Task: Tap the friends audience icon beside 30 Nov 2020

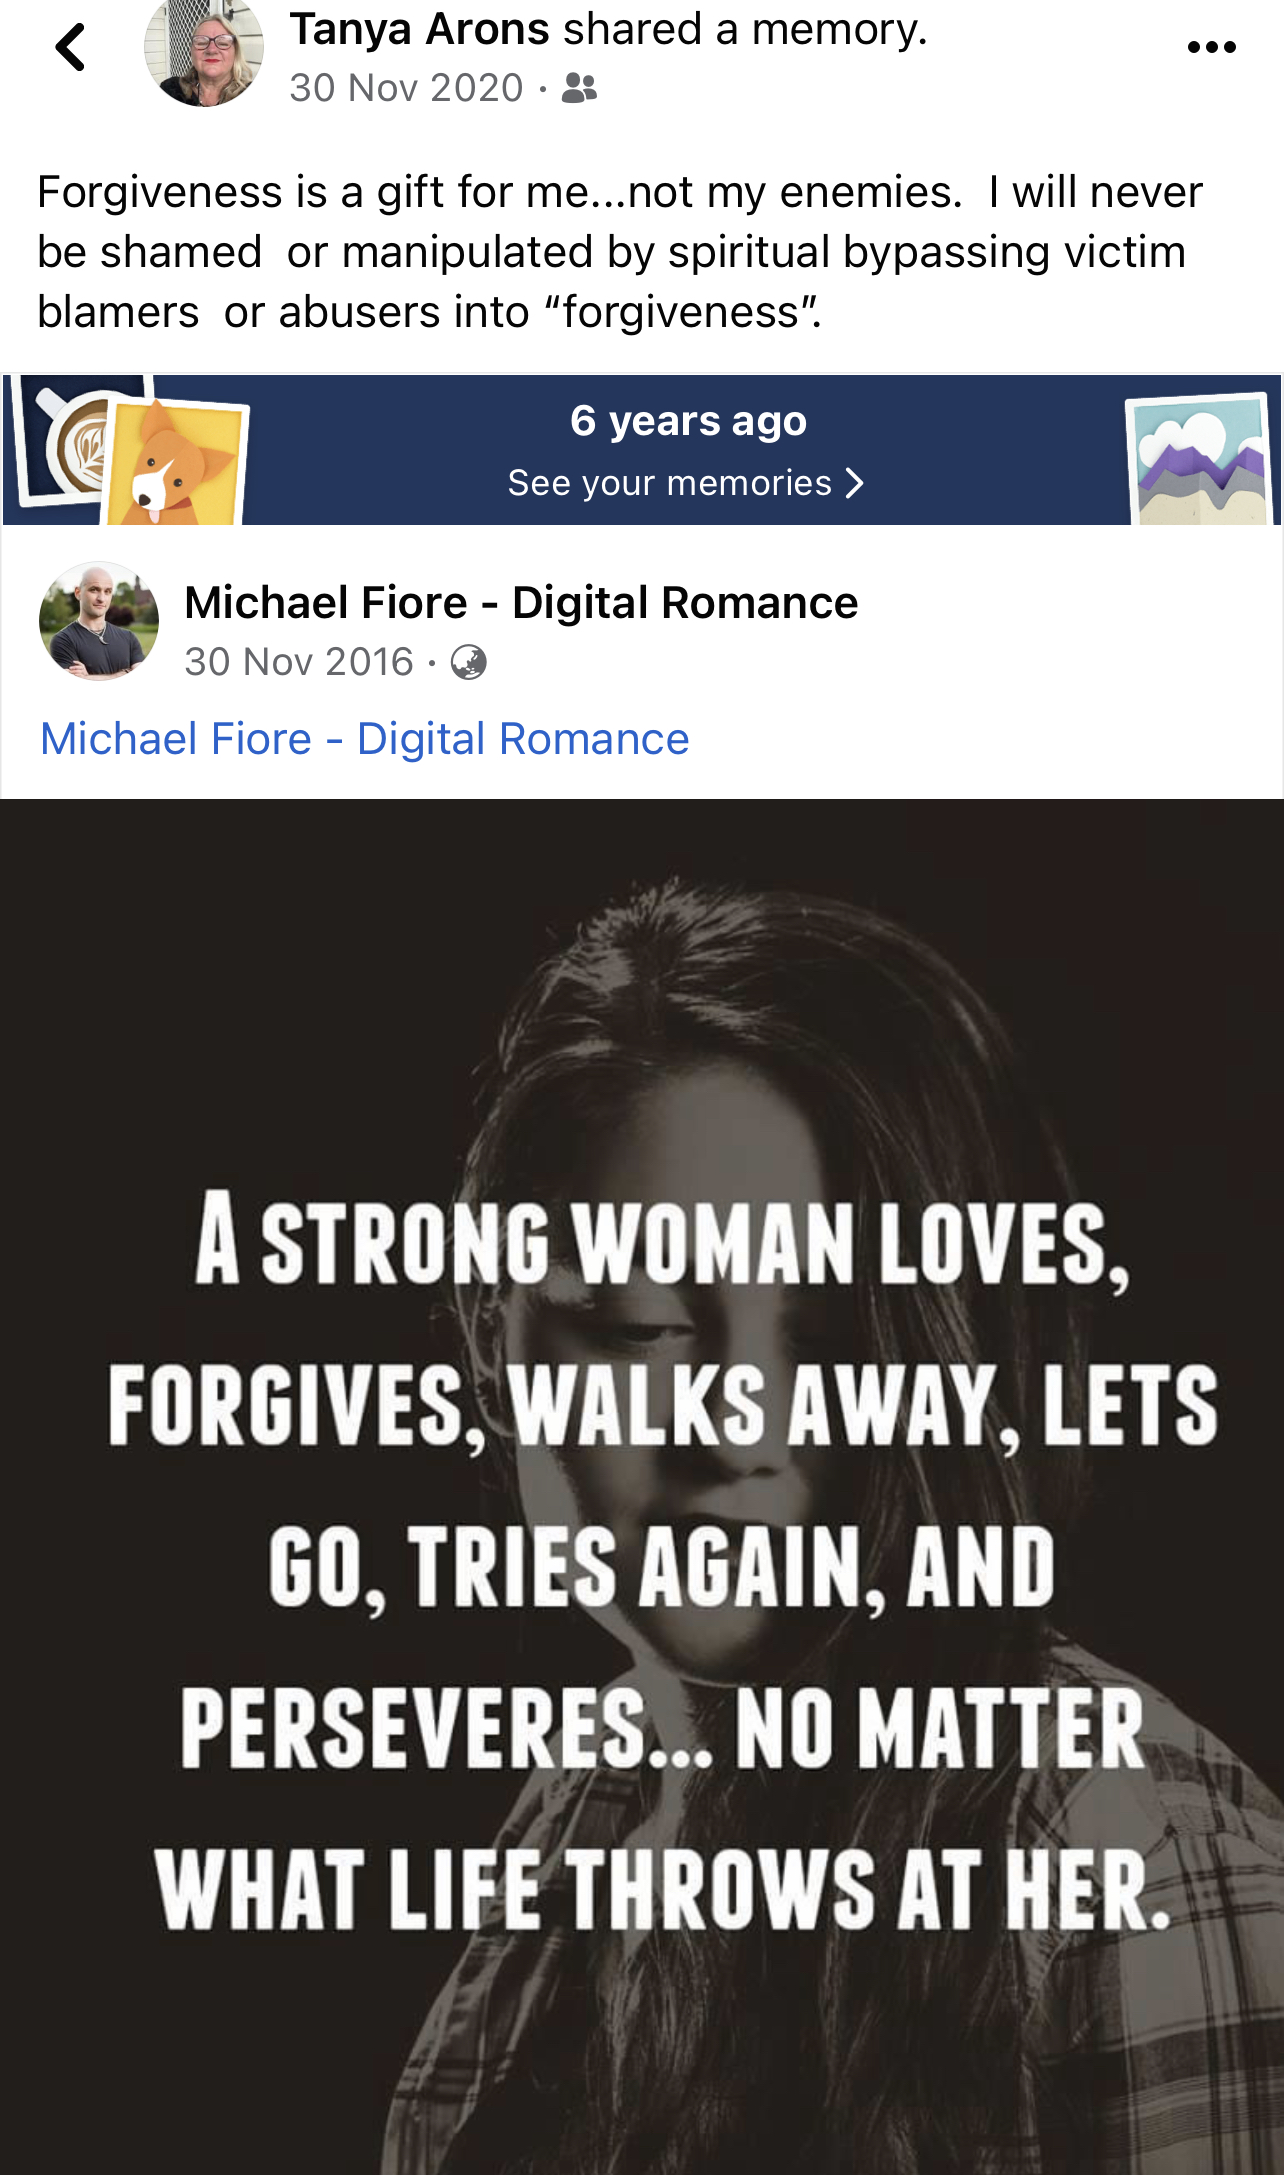Action: [x=579, y=89]
